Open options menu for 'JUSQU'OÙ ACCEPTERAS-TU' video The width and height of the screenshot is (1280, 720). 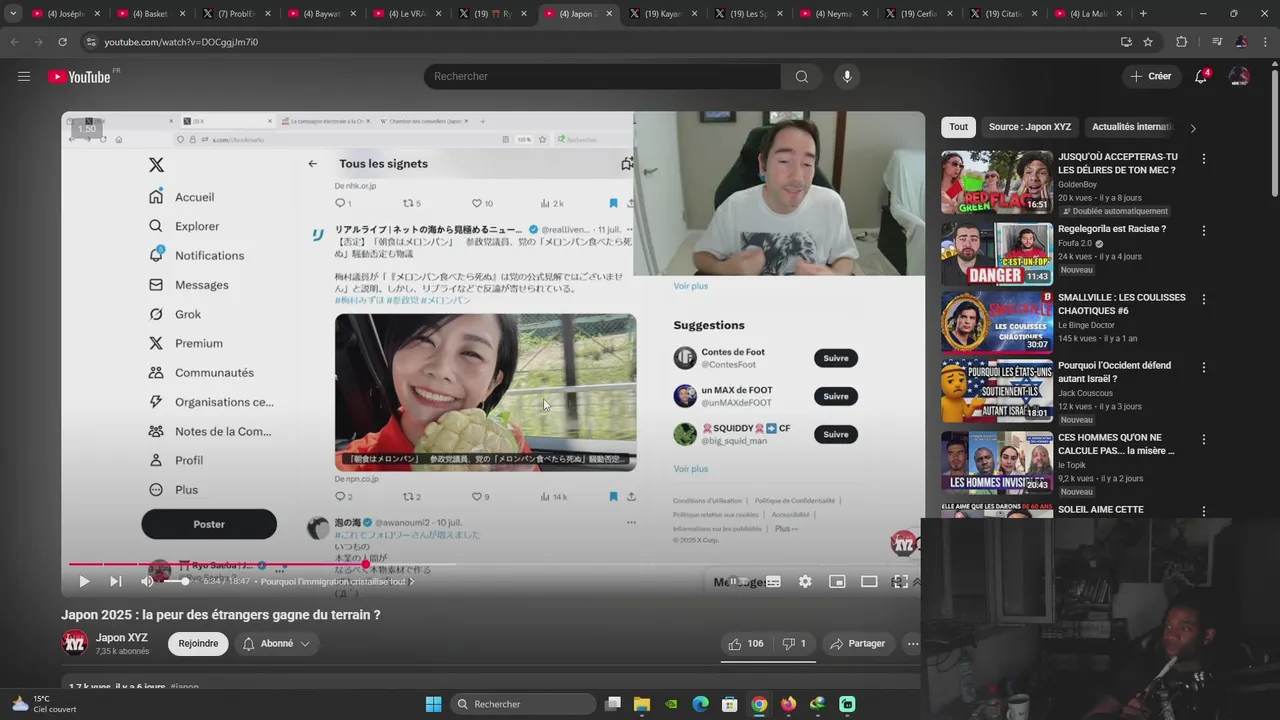(x=1203, y=159)
